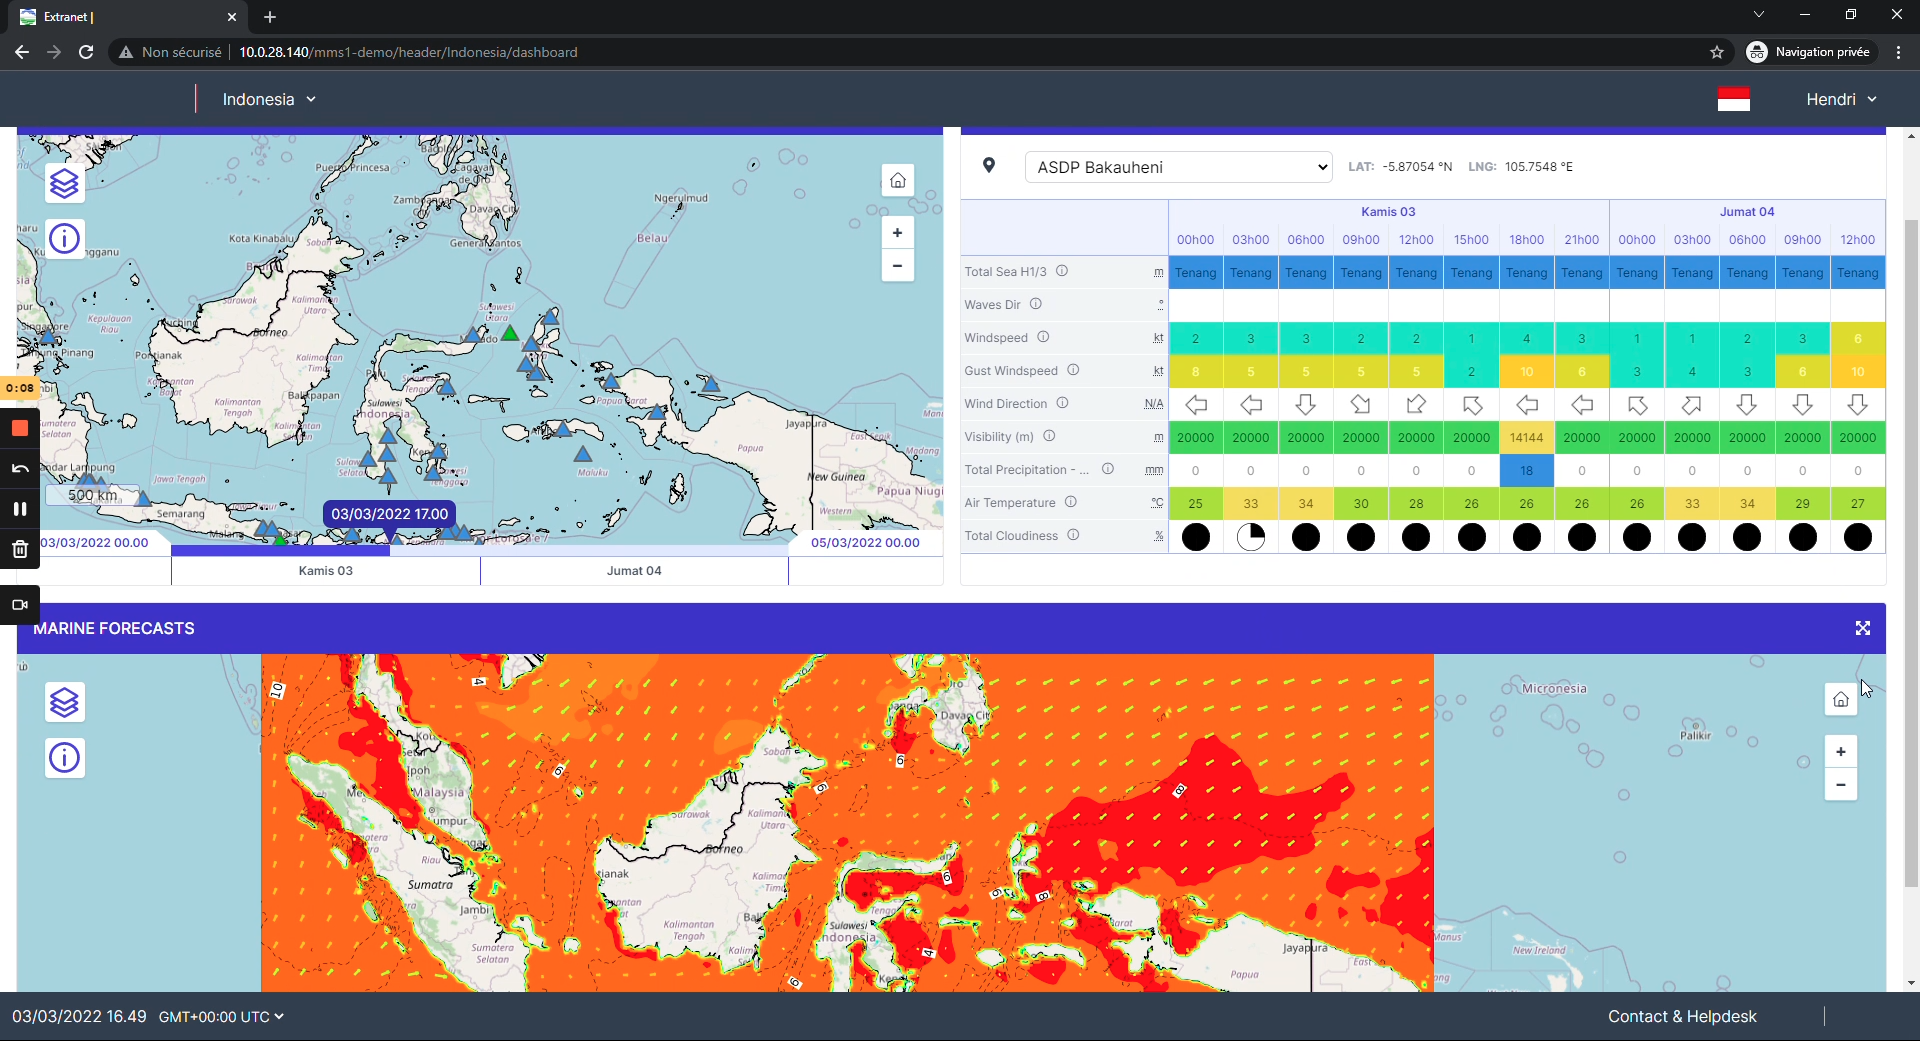Image resolution: width=1920 pixels, height=1041 pixels.
Task: Change the GMT+00:00 UTC timezone
Action: [221, 1017]
